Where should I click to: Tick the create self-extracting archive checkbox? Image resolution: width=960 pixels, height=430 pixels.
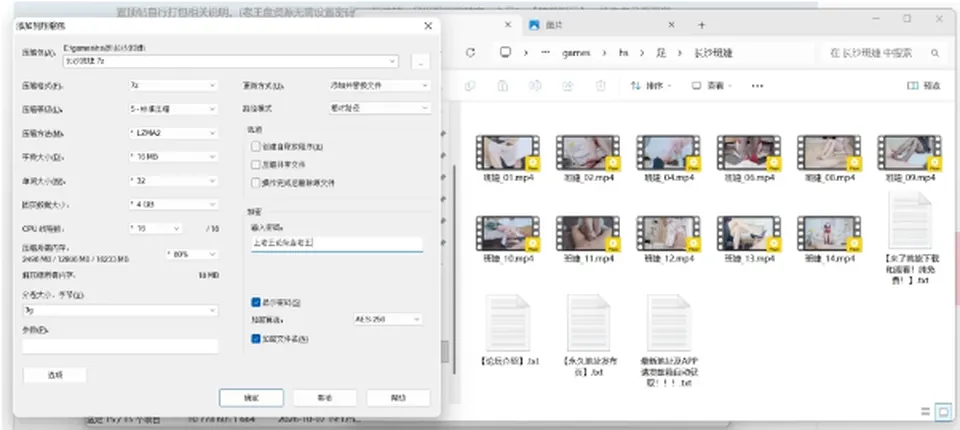(x=255, y=146)
